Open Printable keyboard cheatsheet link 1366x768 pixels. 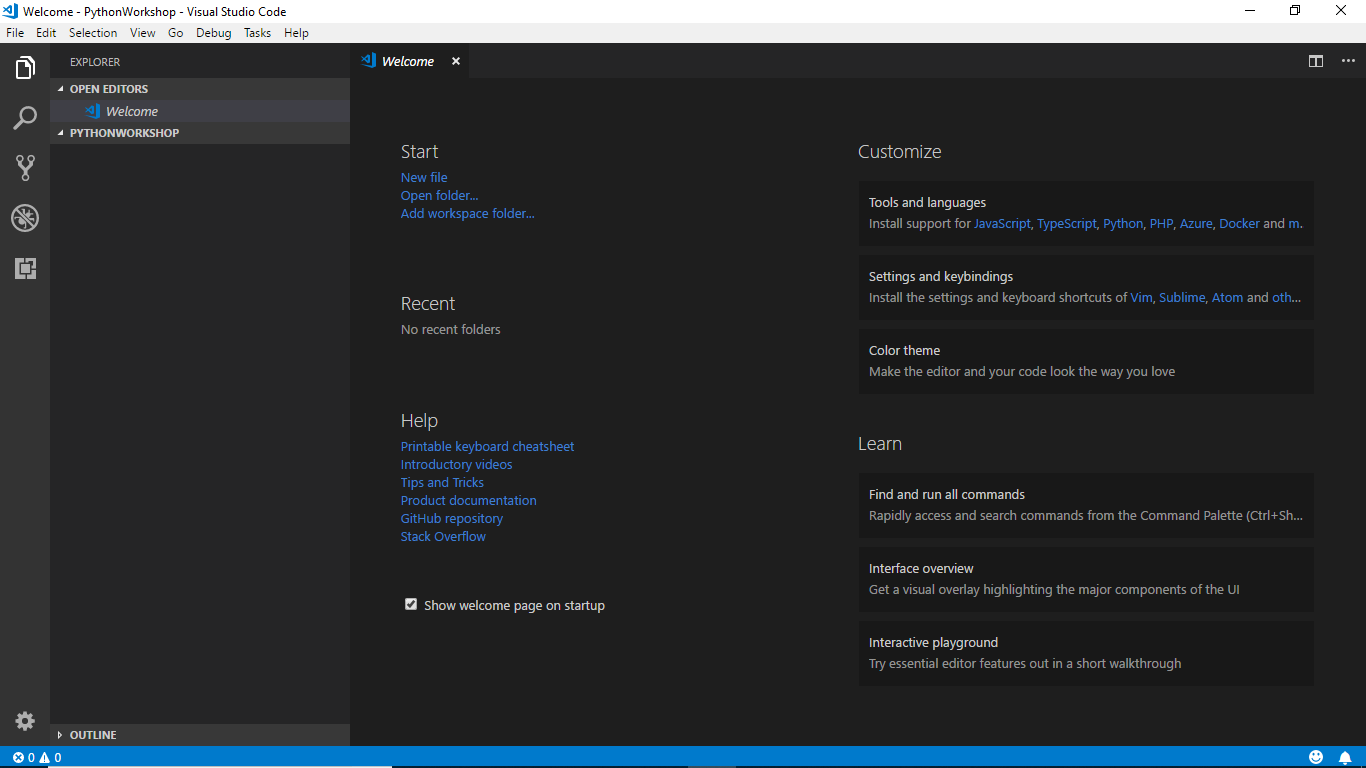(487, 446)
